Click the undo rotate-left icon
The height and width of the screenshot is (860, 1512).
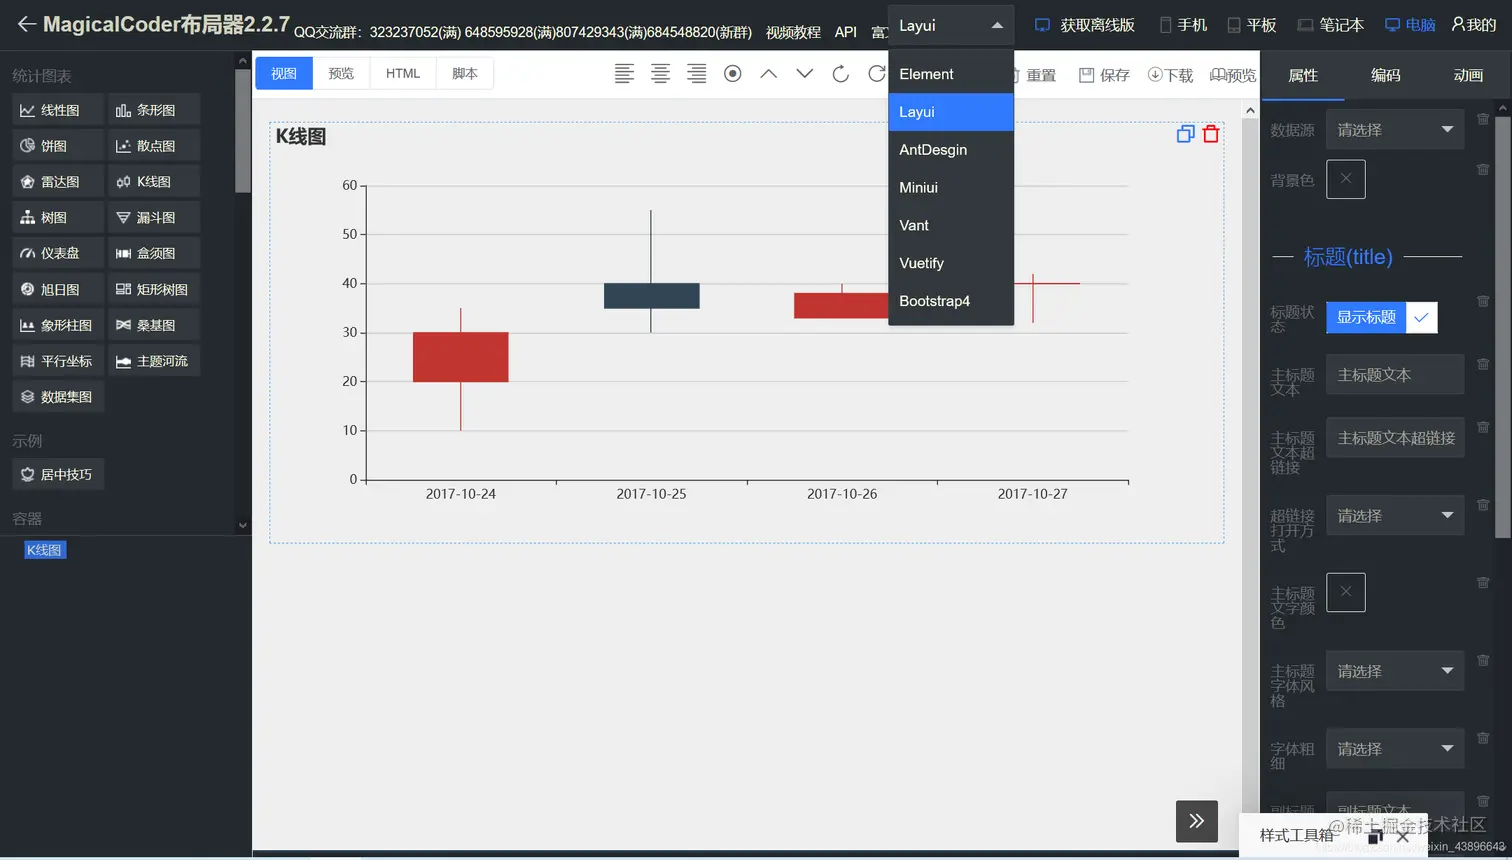[x=840, y=73]
